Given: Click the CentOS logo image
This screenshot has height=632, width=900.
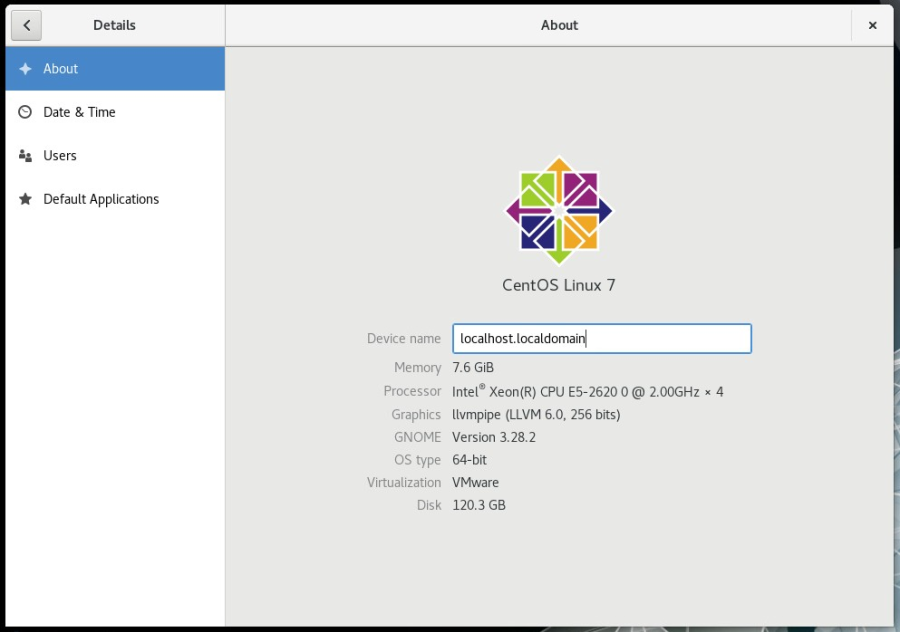Looking at the screenshot, I should pos(559,211).
